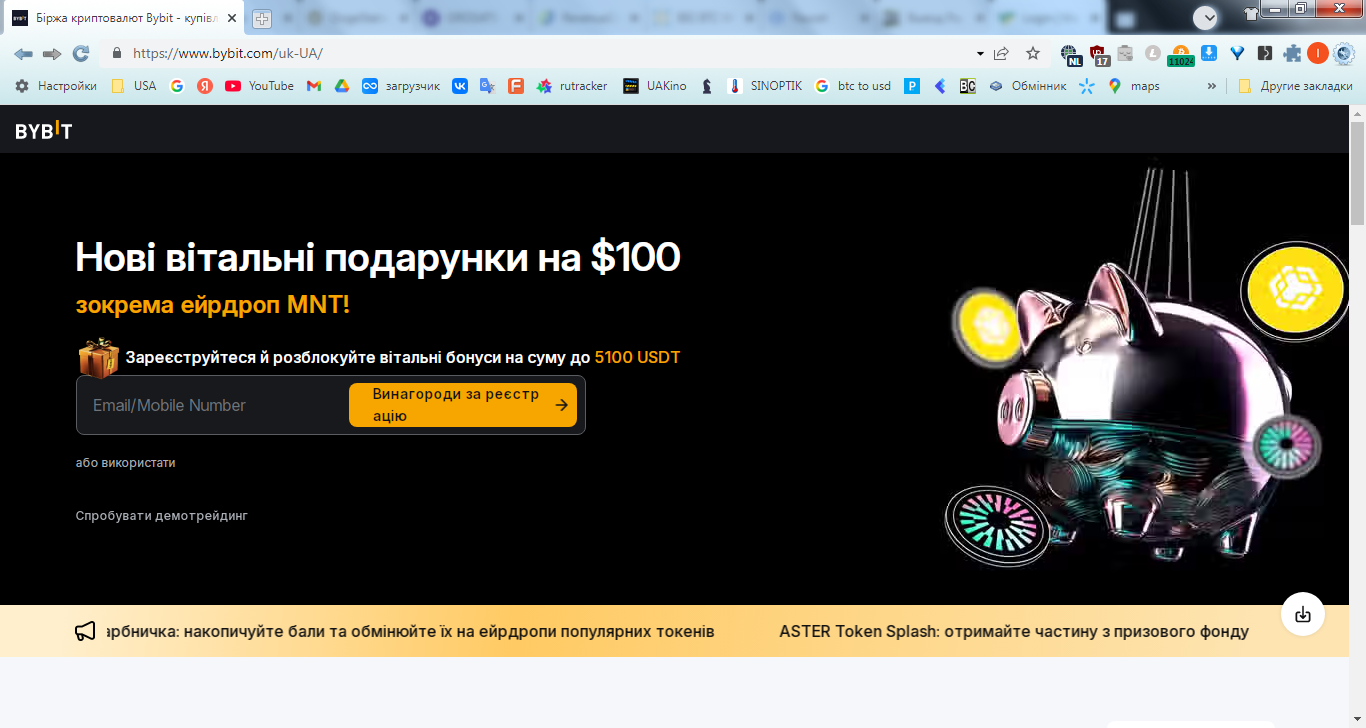1366x728 pixels.
Task: Click the floating download app button
Action: point(1303,614)
